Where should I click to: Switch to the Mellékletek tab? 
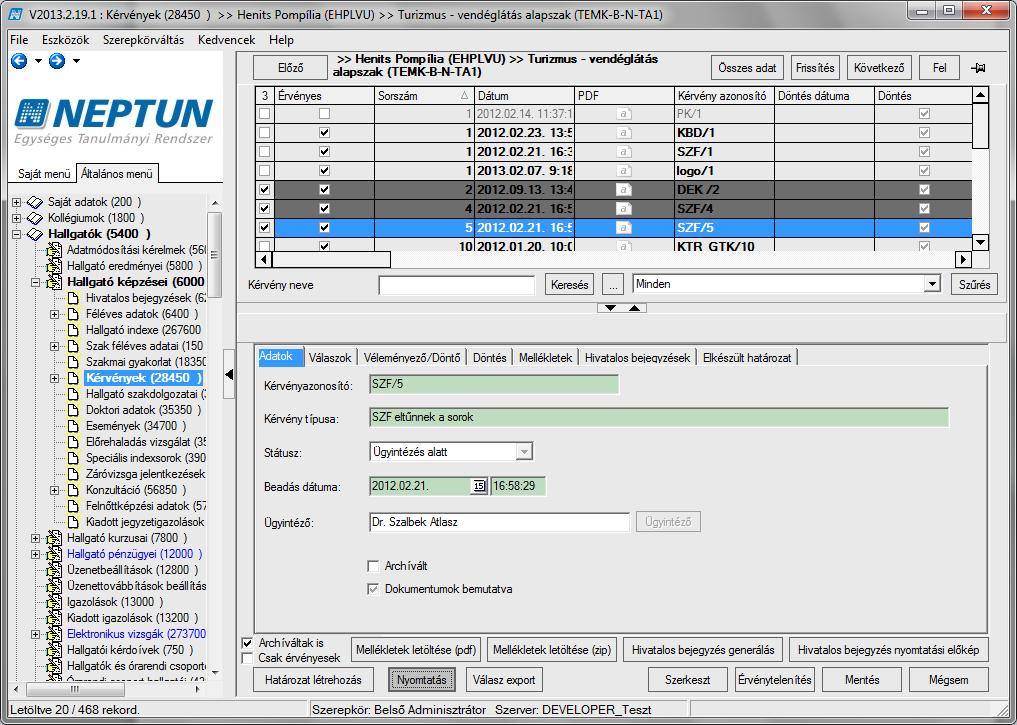coord(545,357)
